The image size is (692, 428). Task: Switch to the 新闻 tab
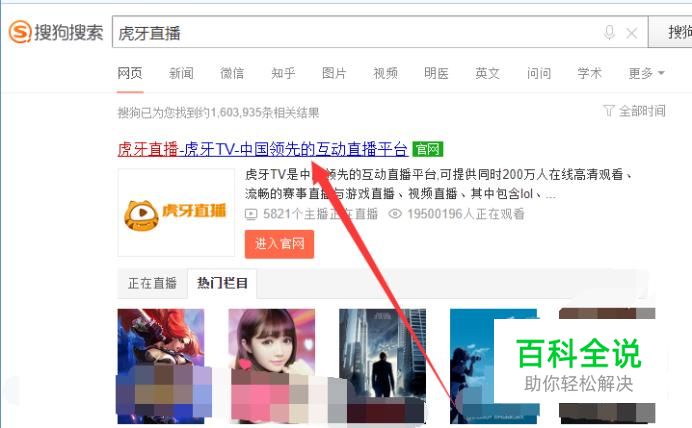181,73
